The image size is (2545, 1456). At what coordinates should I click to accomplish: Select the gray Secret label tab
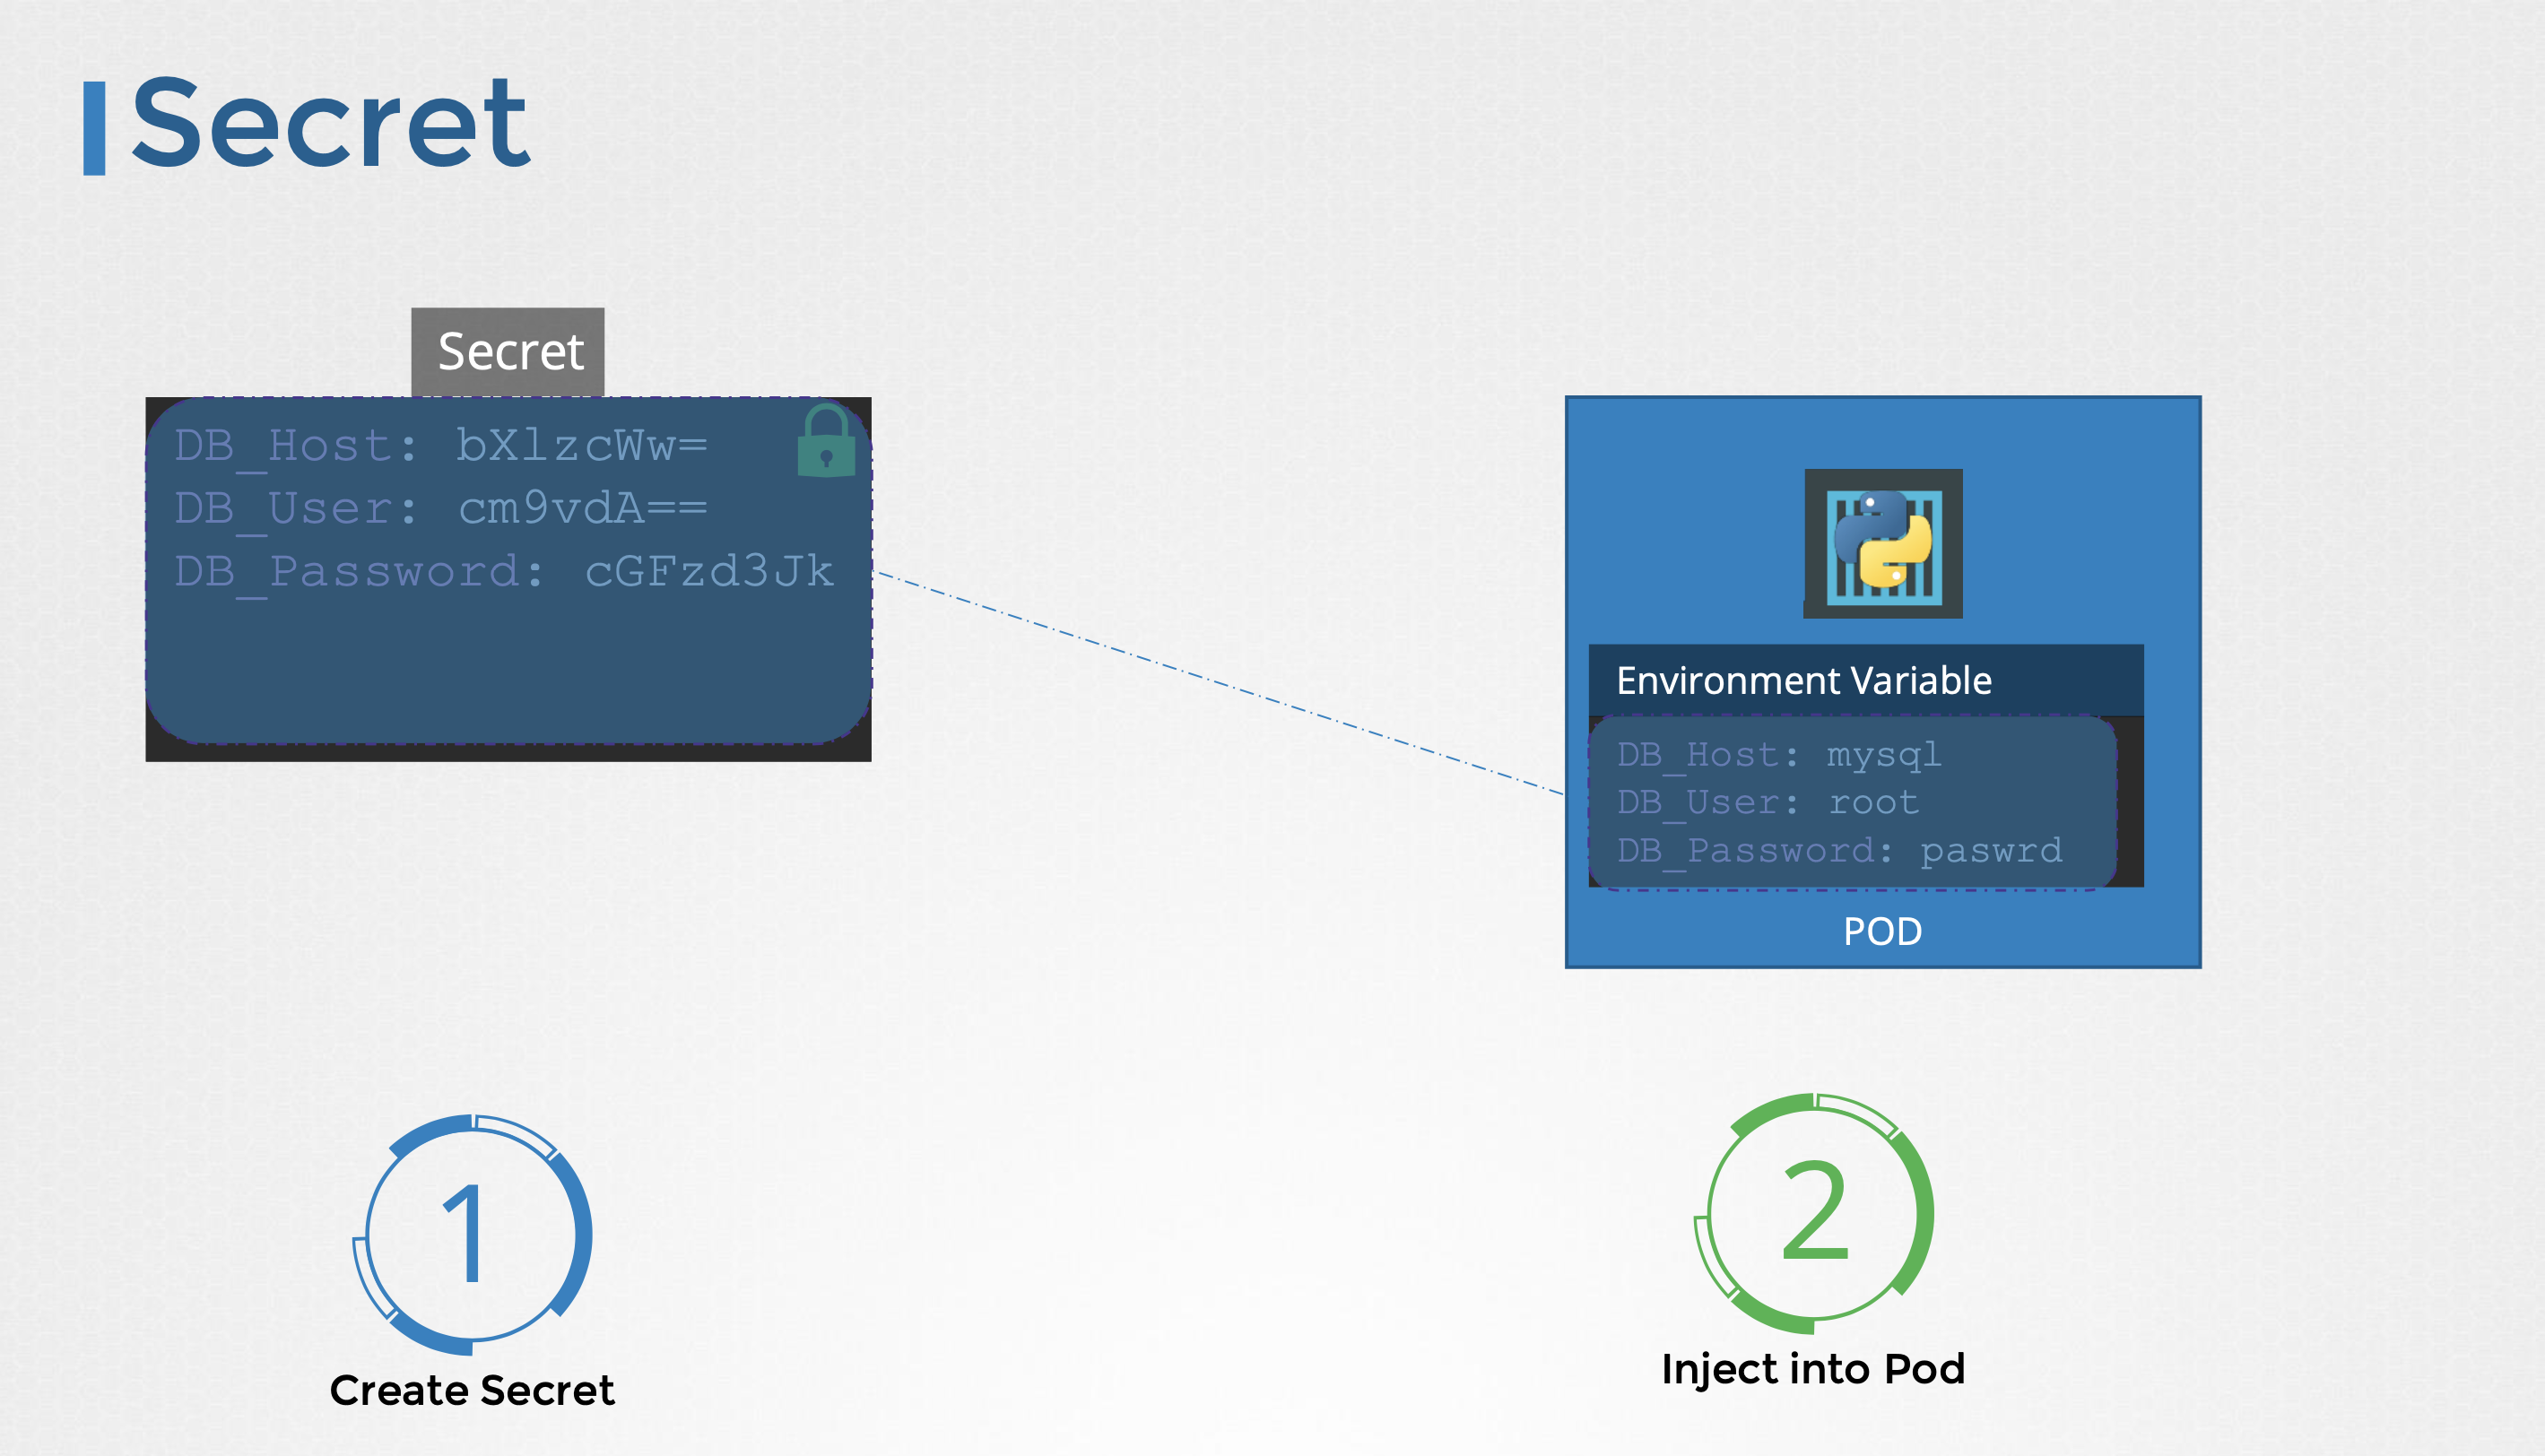pos(508,352)
